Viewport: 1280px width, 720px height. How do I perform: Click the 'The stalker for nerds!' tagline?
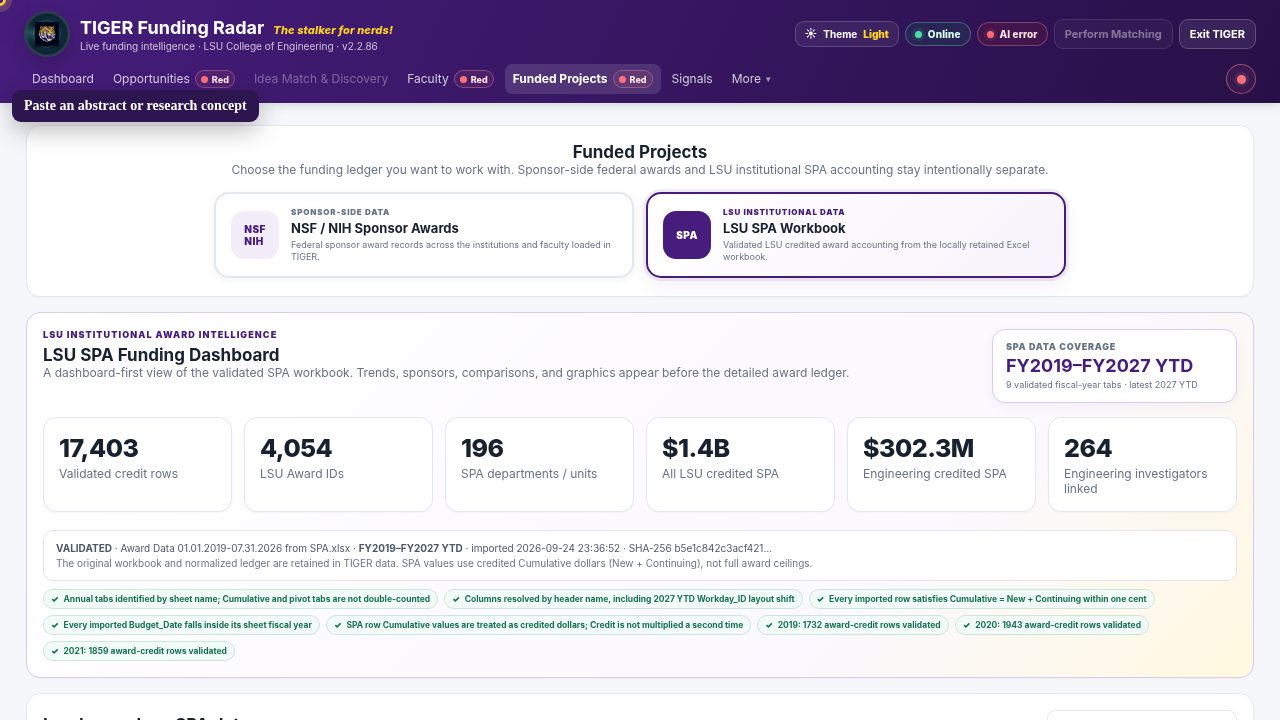[x=333, y=30]
